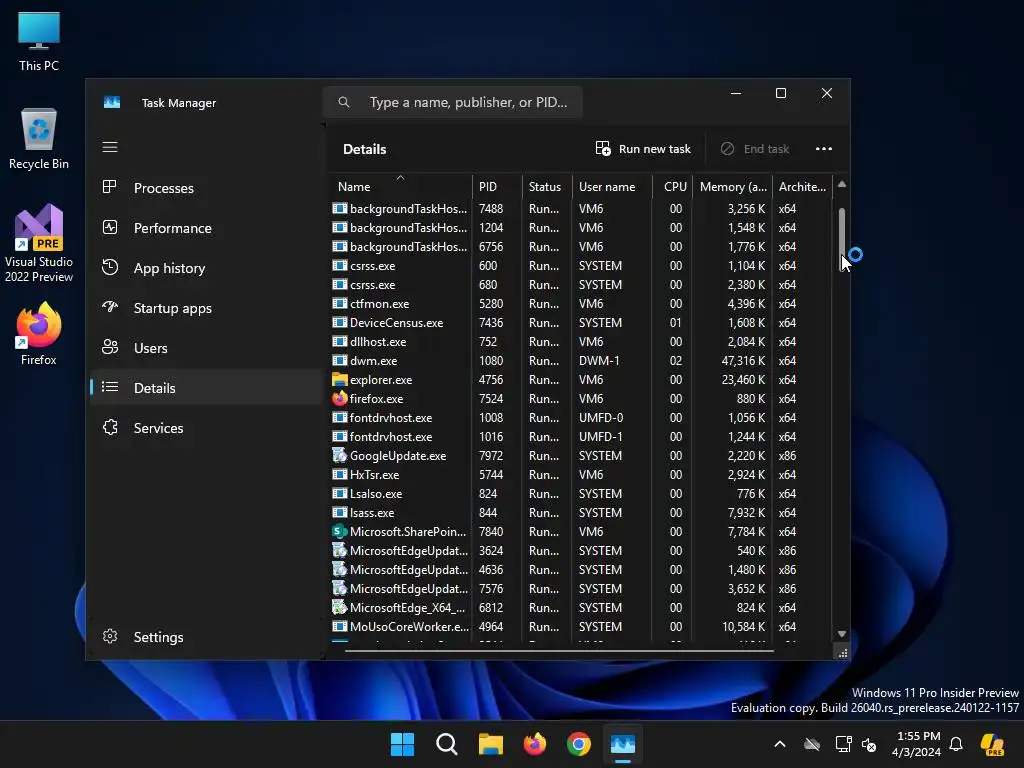The width and height of the screenshot is (1024, 768).
Task: Select the firefox.exe process icon
Action: (339, 398)
